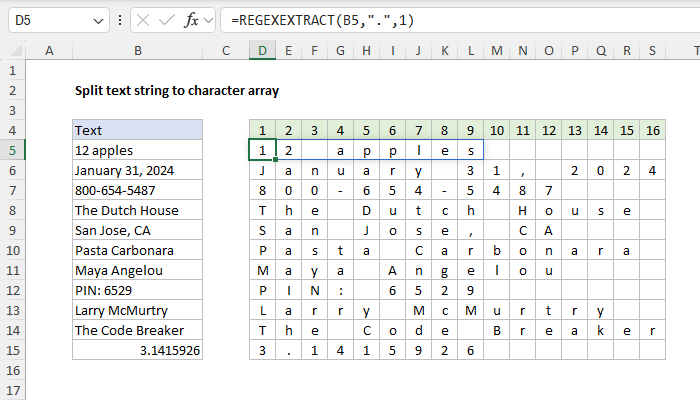Select column D header

(x=261, y=50)
